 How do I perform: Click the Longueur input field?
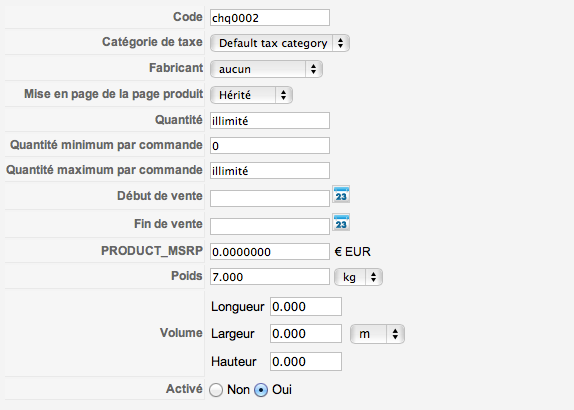[x=306, y=306]
